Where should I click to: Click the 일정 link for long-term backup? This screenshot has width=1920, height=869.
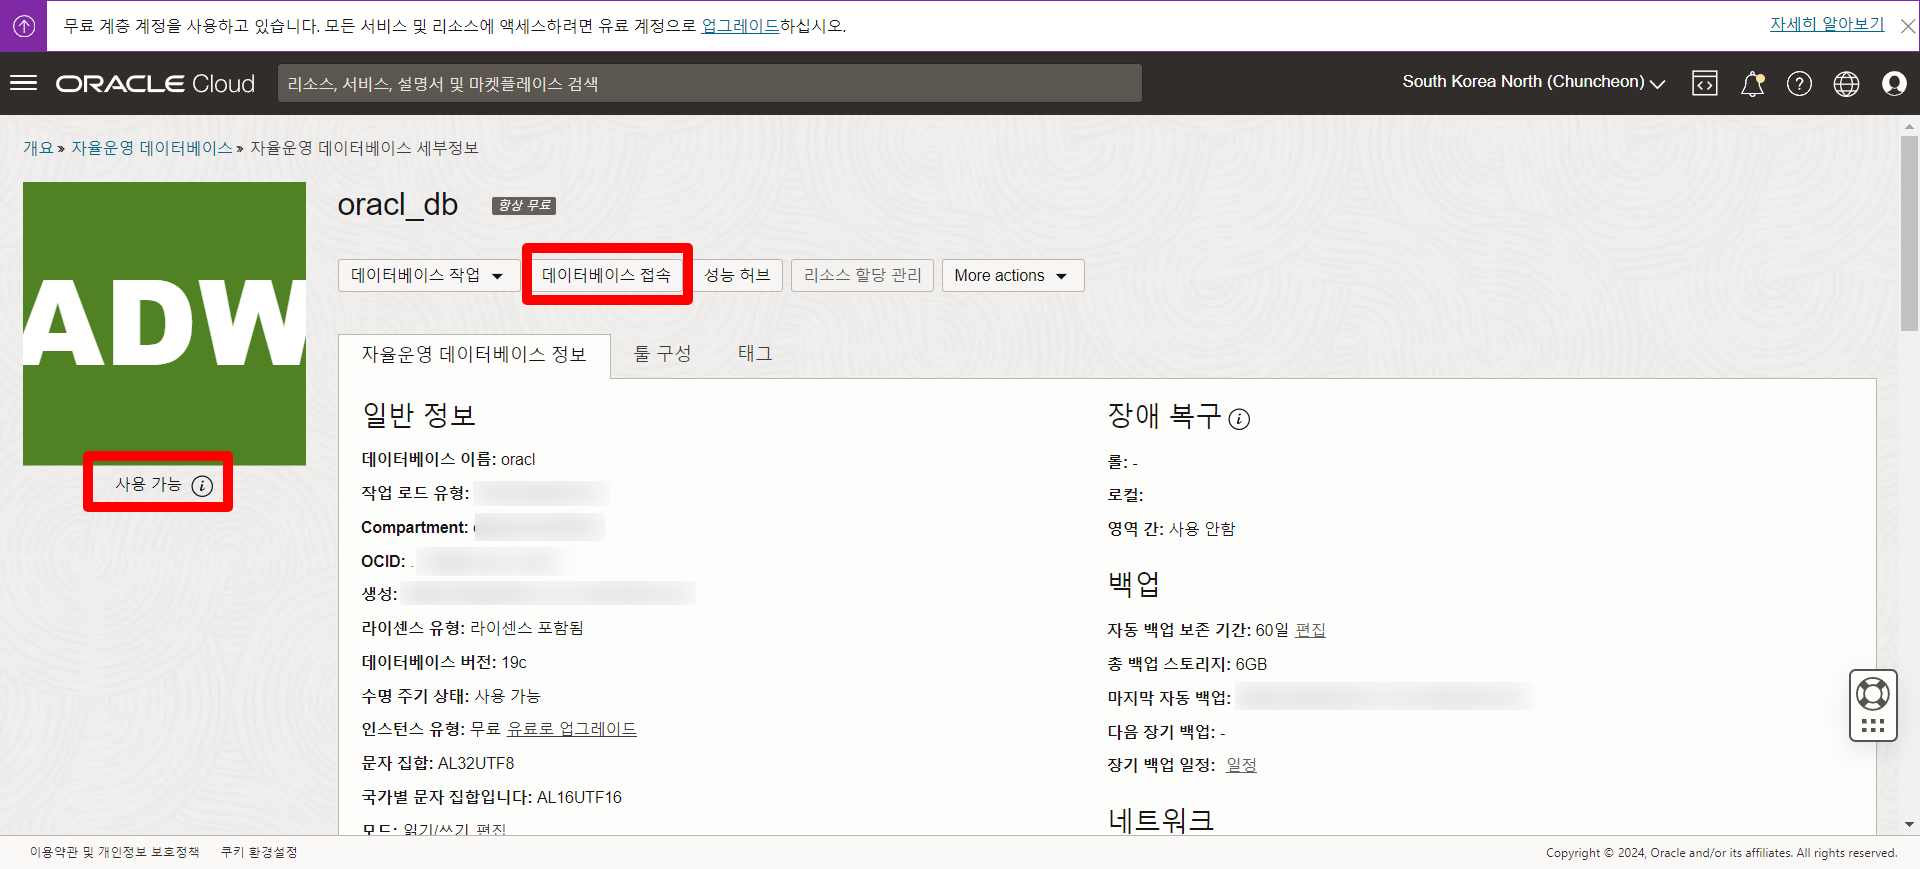[1241, 765]
